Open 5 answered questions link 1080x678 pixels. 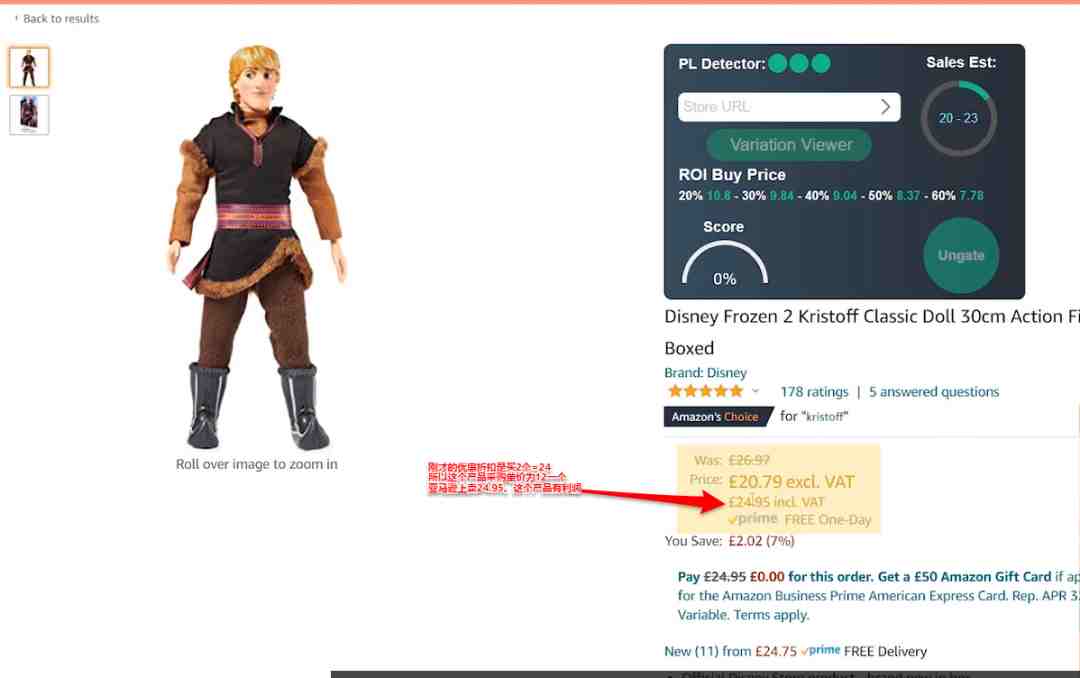point(934,392)
